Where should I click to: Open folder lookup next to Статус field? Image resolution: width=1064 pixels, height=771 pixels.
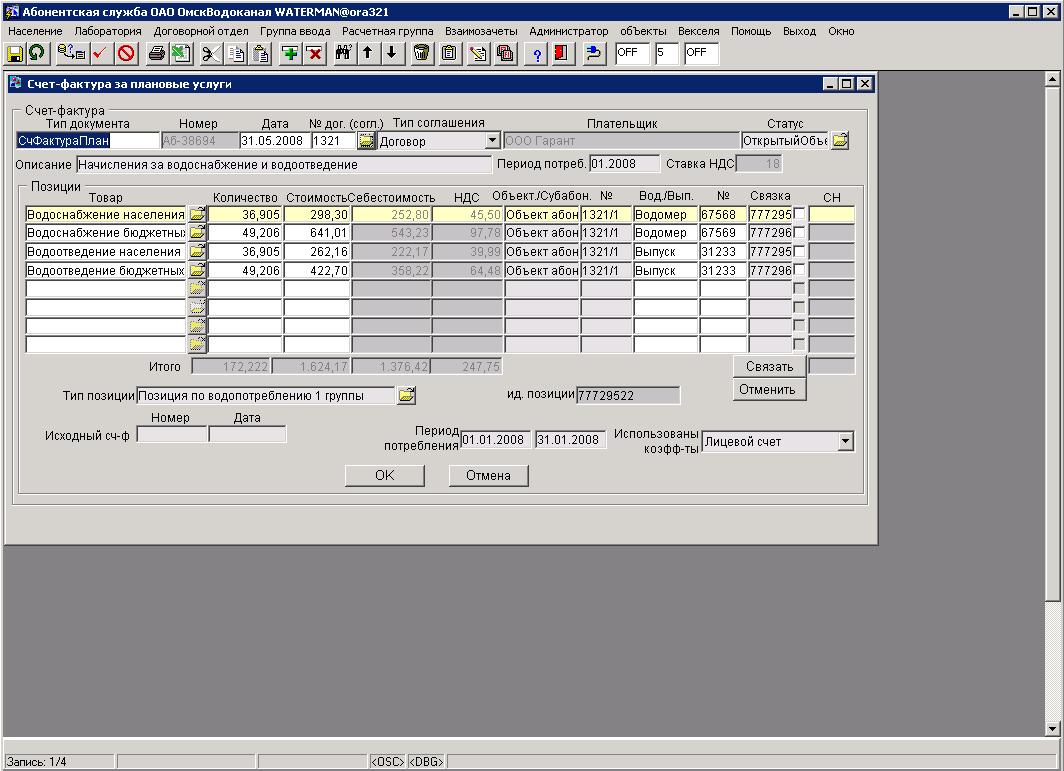tap(840, 141)
